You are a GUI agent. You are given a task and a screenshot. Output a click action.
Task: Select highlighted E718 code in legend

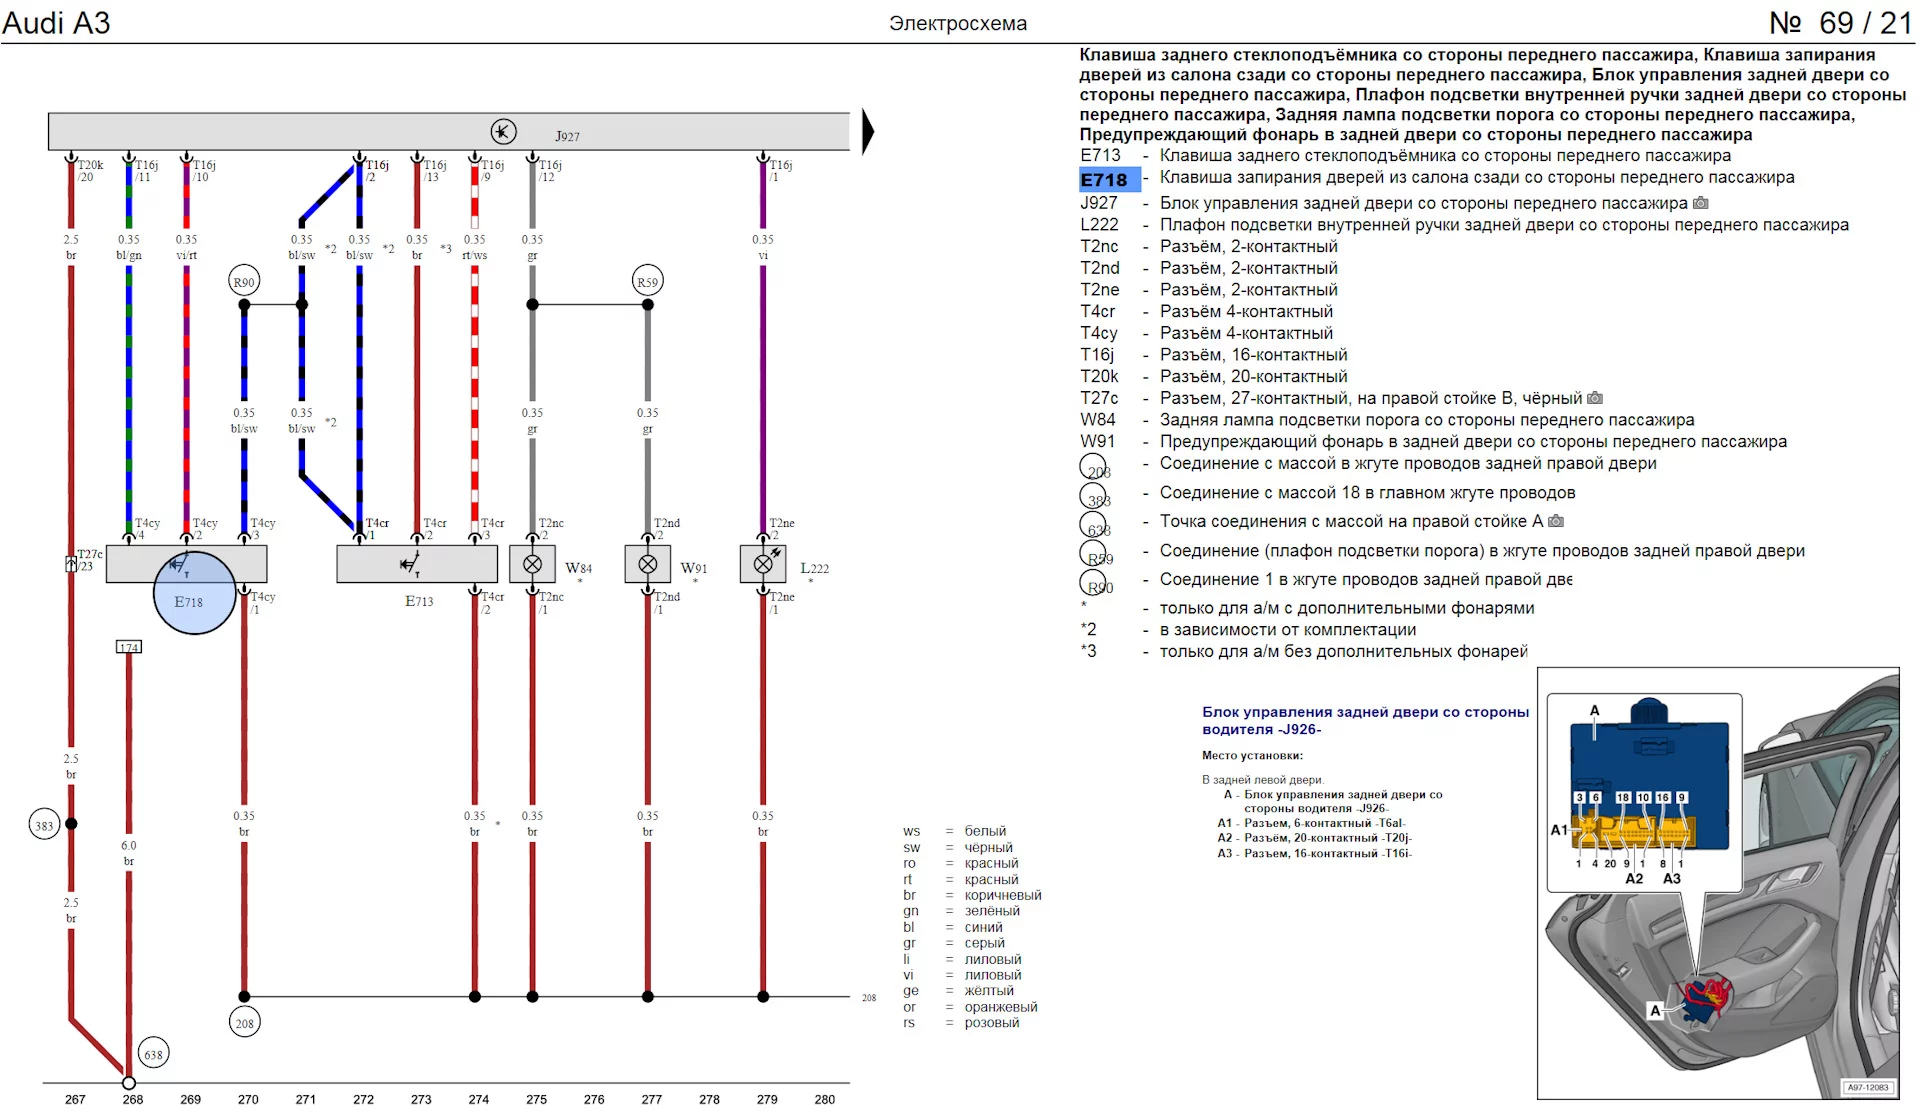(1104, 180)
